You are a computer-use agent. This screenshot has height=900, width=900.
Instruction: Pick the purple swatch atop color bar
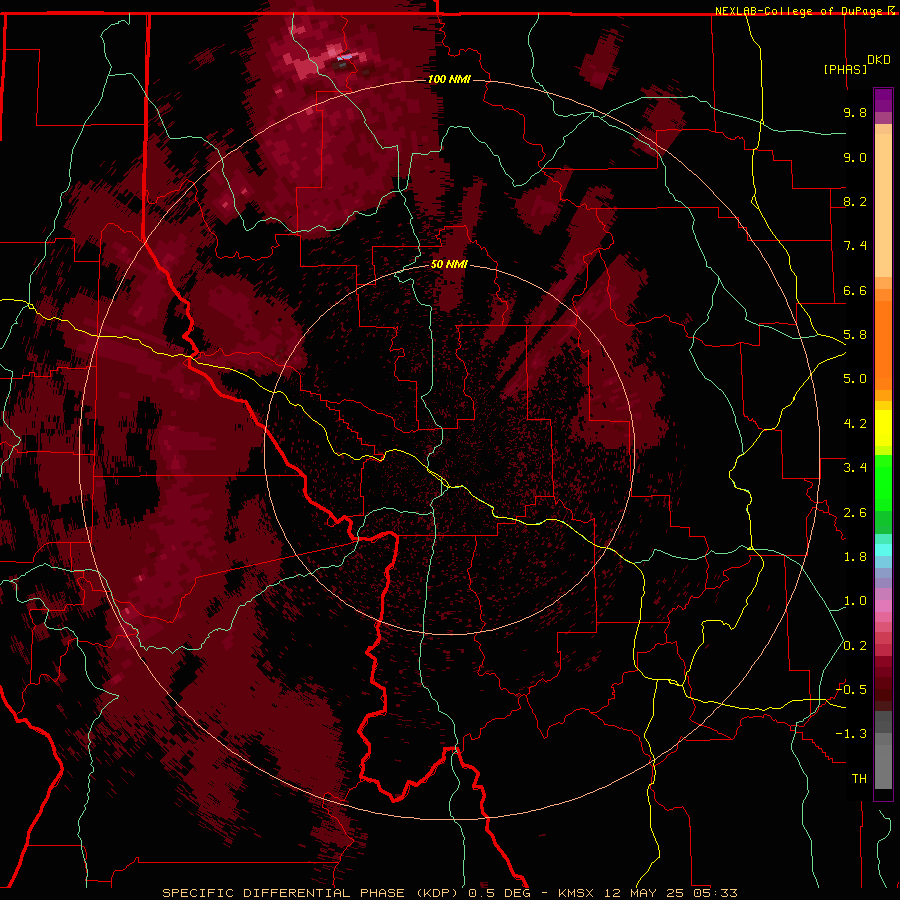pyautogui.click(x=883, y=100)
